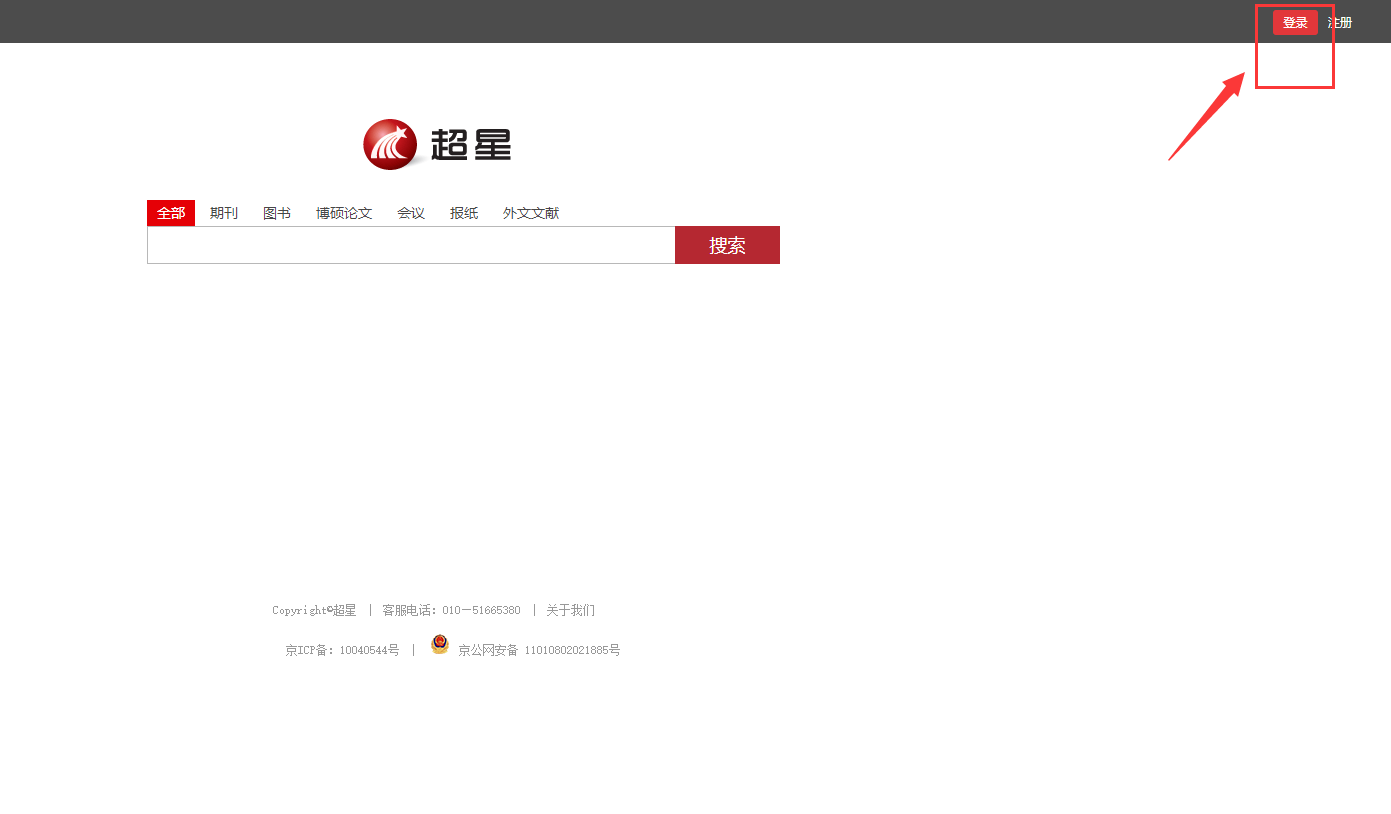Select the 全部 search tab
This screenshot has width=1391, height=814.
point(171,213)
